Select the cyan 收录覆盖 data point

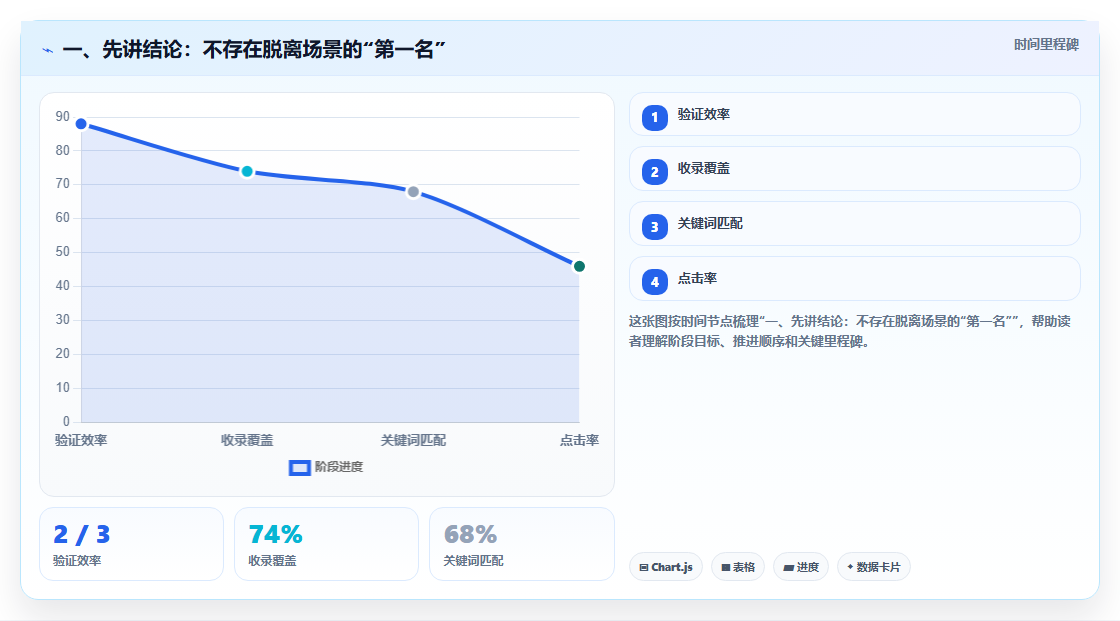pos(247,172)
